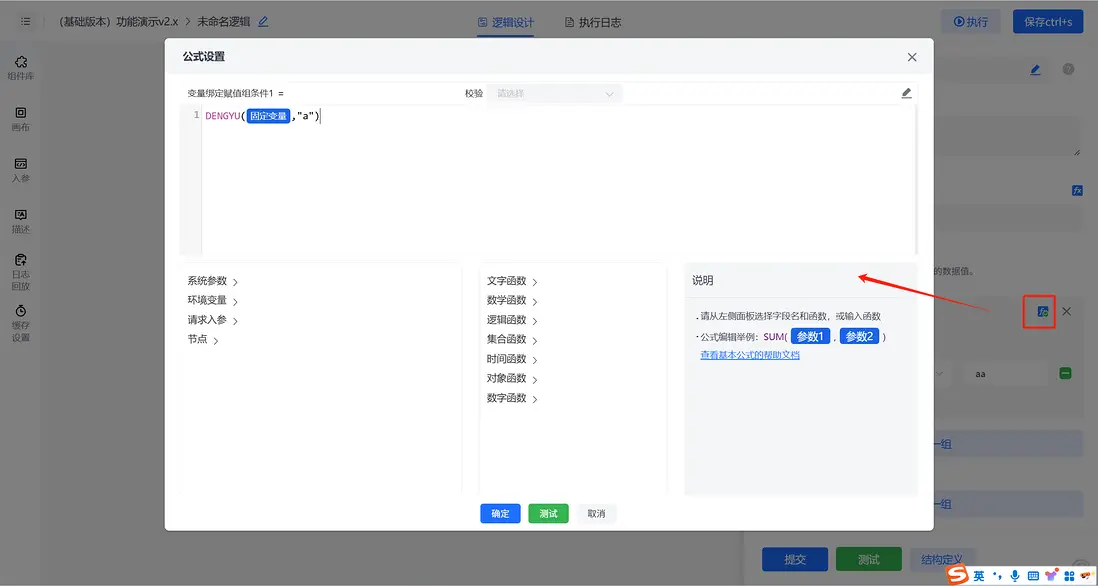
Task: Open the 描述 sidebar item
Action: pos(20,221)
